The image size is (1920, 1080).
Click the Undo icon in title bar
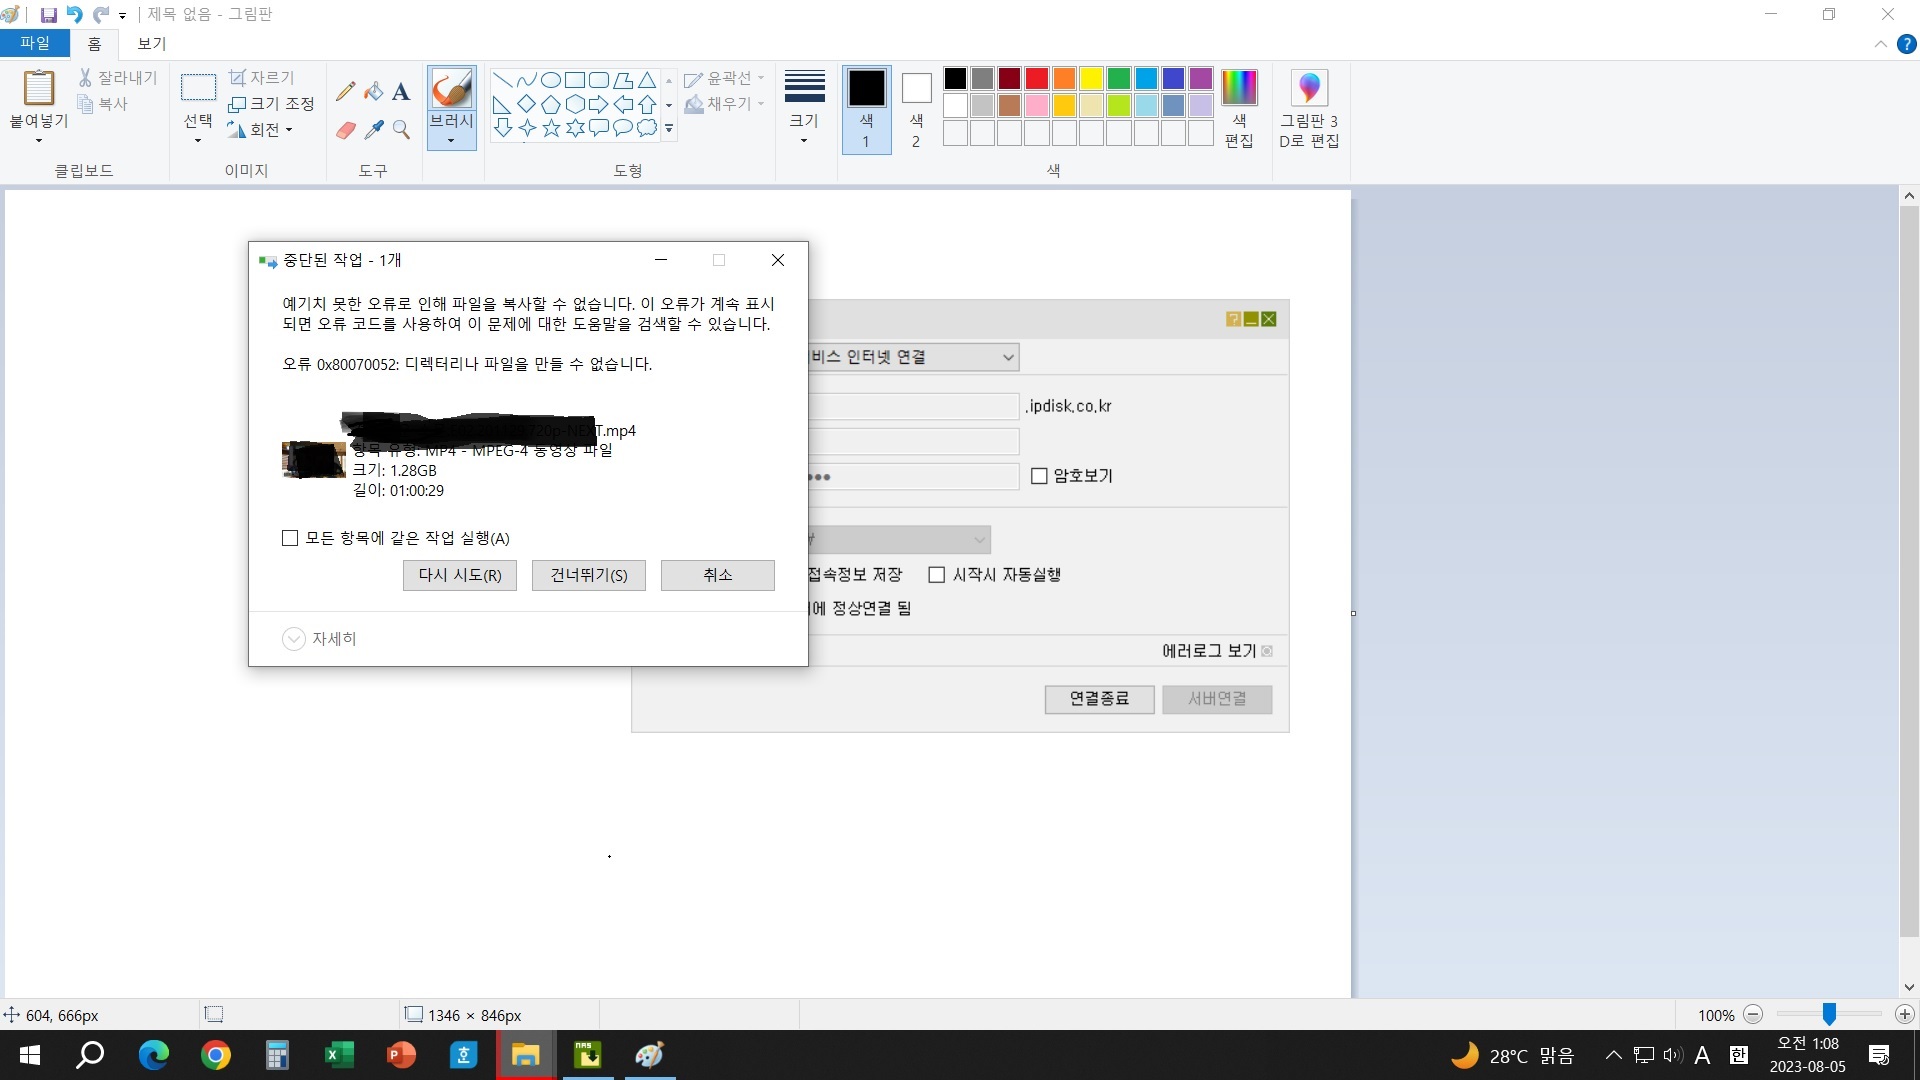coord(74,15)
